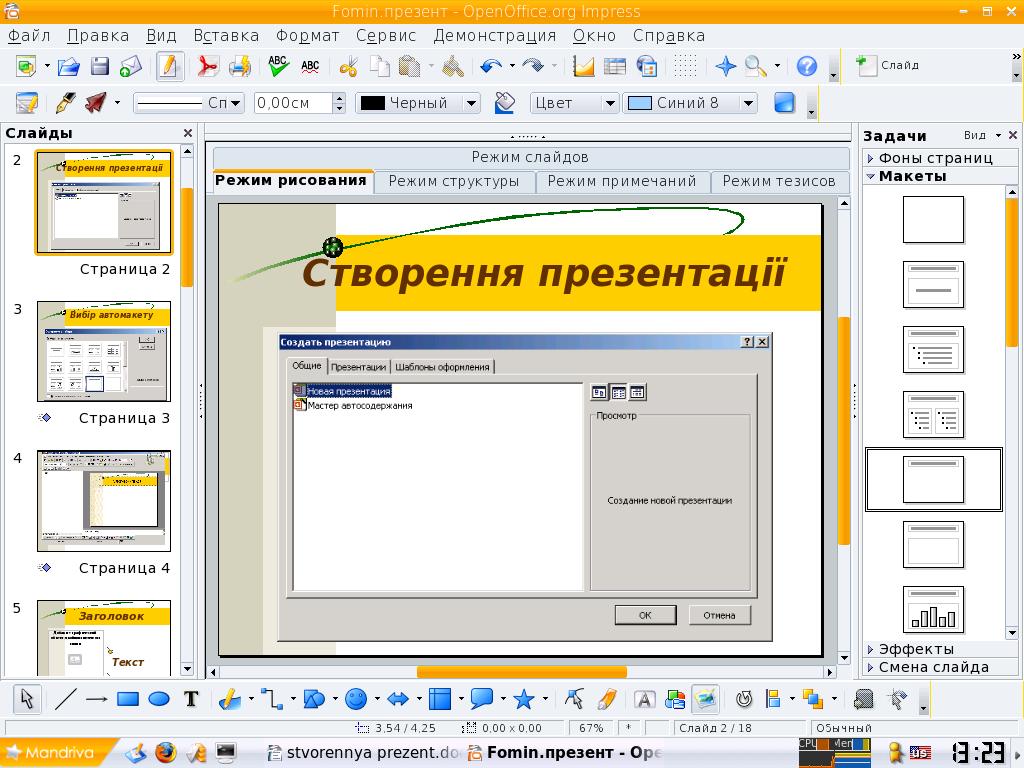Send document as e-mail icon

point(131,66)
